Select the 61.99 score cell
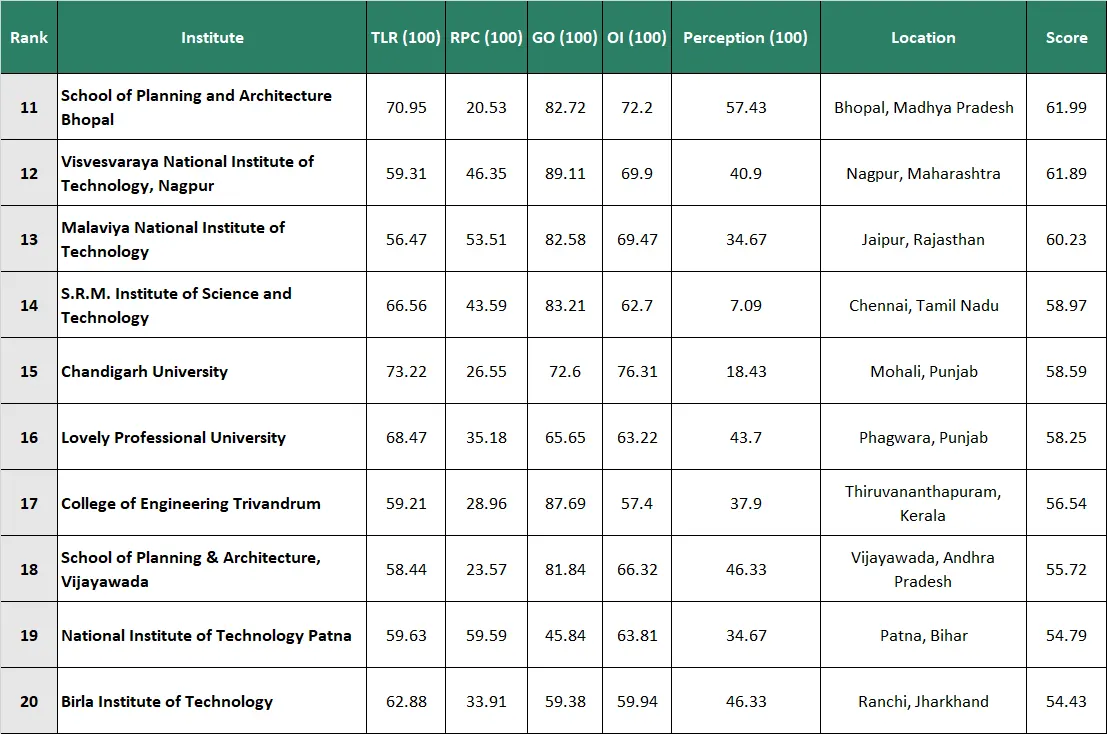The height and width of the screenshot is (734, 1107). [1066, 107]
